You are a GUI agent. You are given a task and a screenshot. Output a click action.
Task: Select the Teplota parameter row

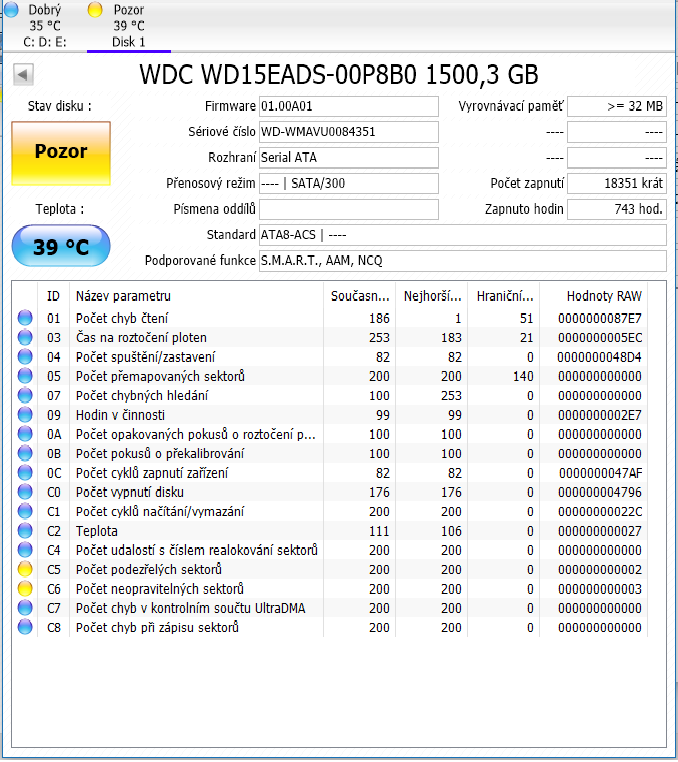tap(330, 531)
